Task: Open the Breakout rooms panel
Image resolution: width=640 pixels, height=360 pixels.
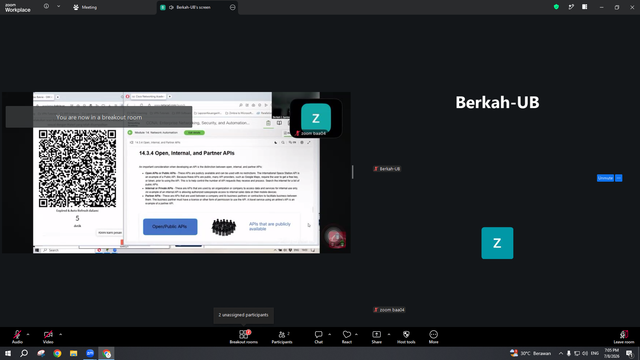Action: point(244,337)
